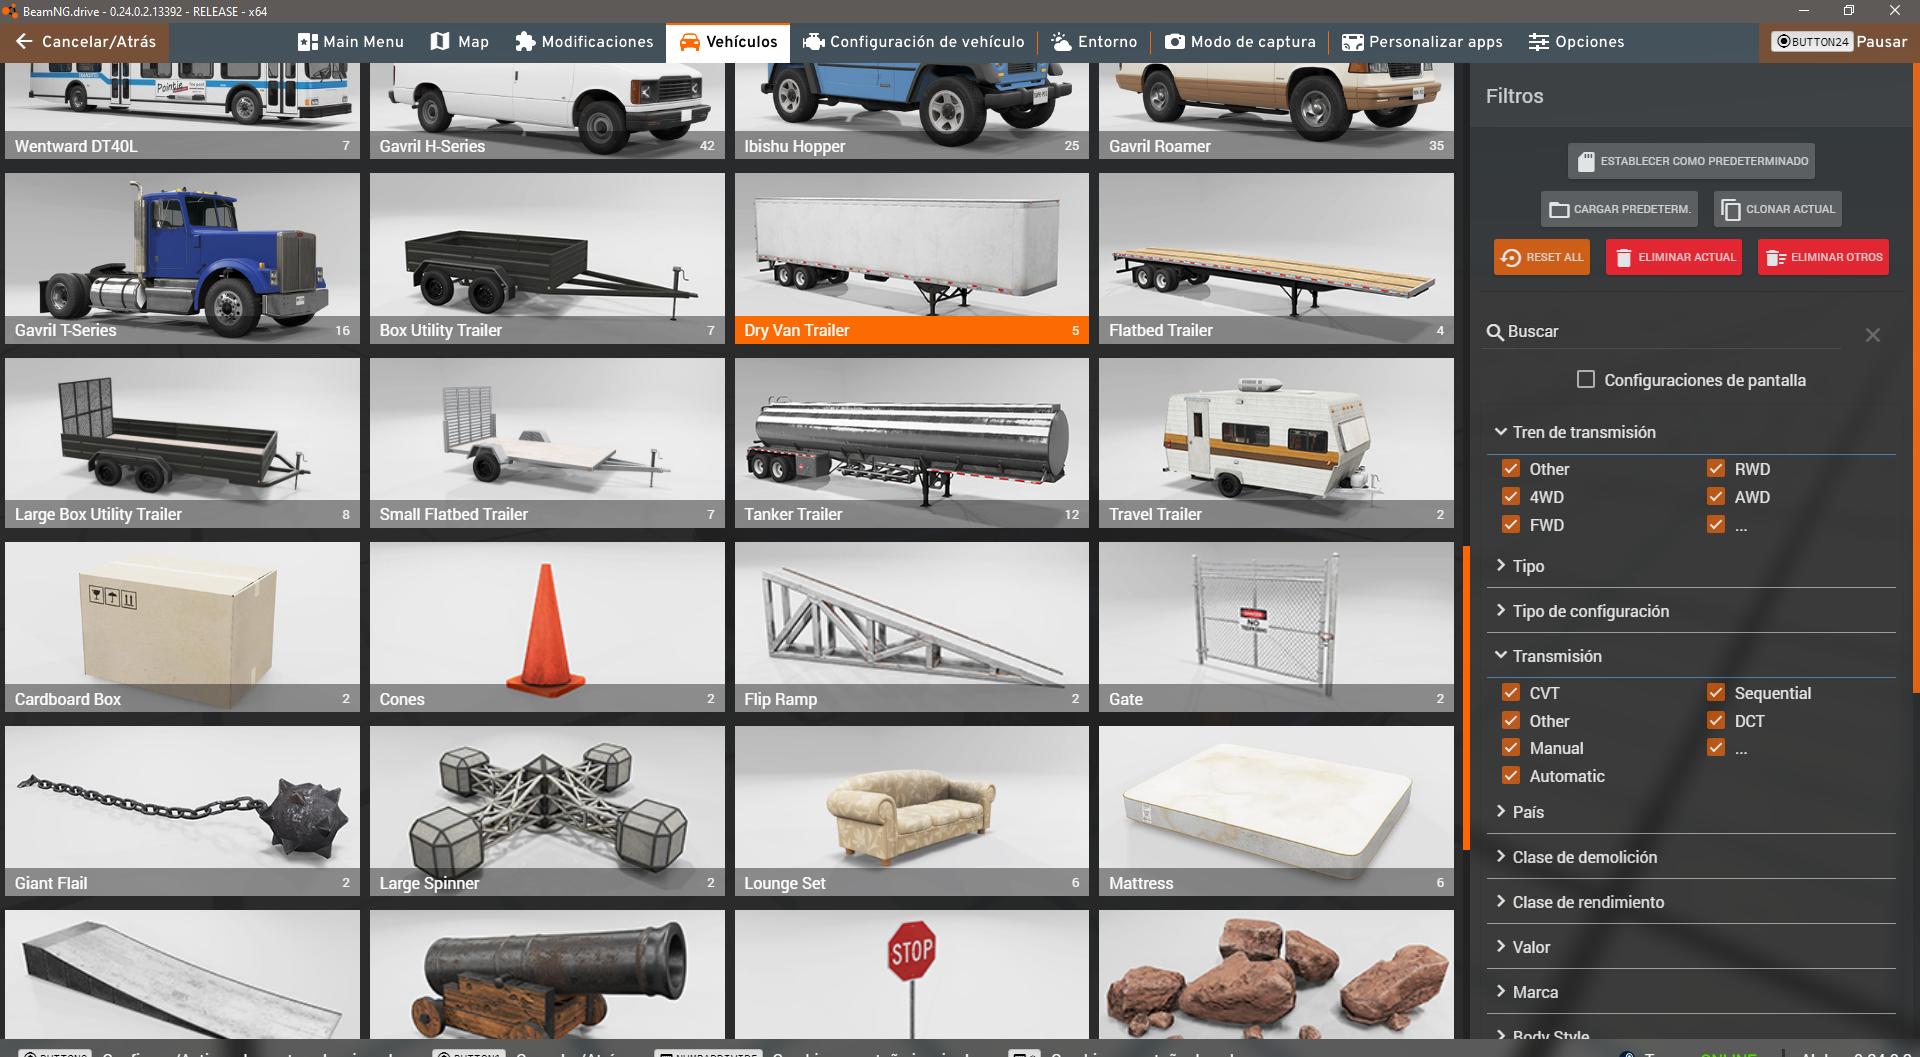
Task: Click the Clonar actual button
Action: 1778,209
